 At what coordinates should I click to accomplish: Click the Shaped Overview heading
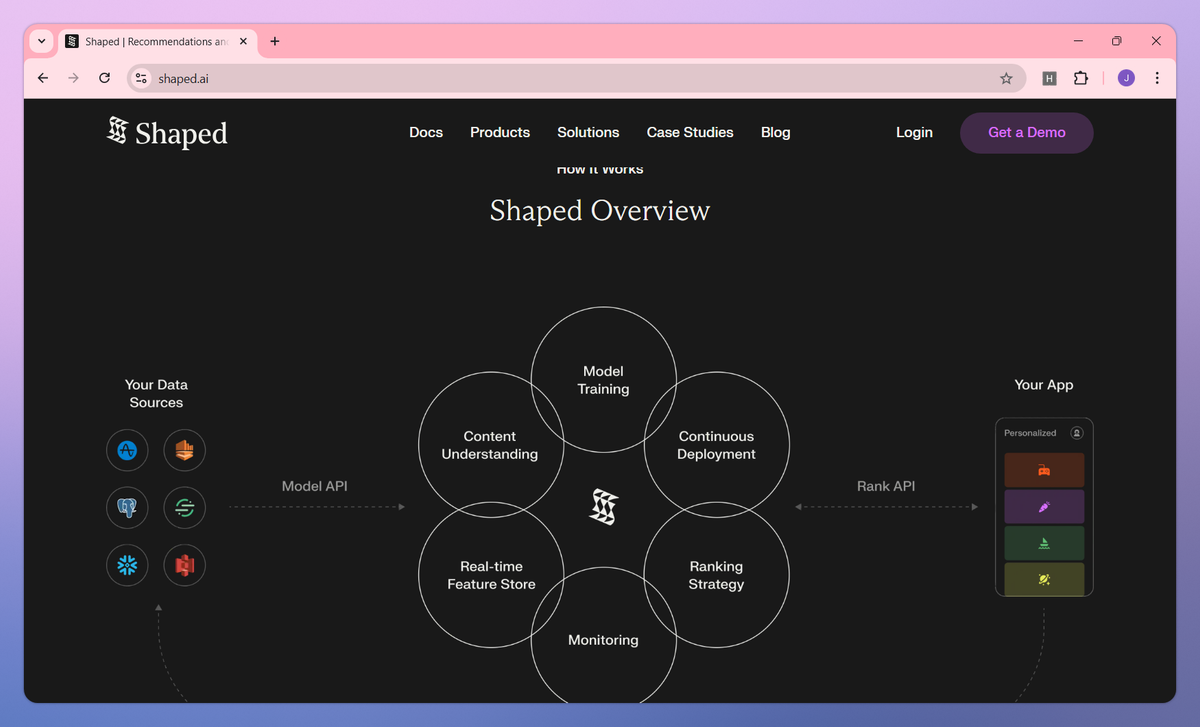[x=600, y=210]
